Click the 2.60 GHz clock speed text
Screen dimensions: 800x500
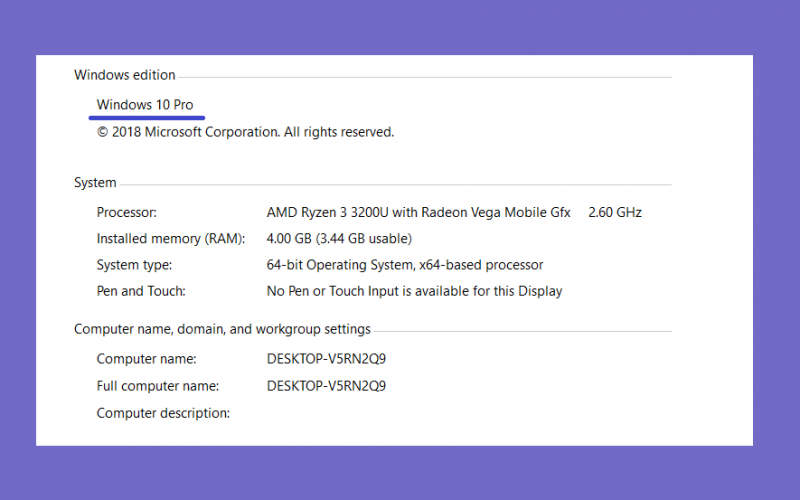(x=615, y=212)
